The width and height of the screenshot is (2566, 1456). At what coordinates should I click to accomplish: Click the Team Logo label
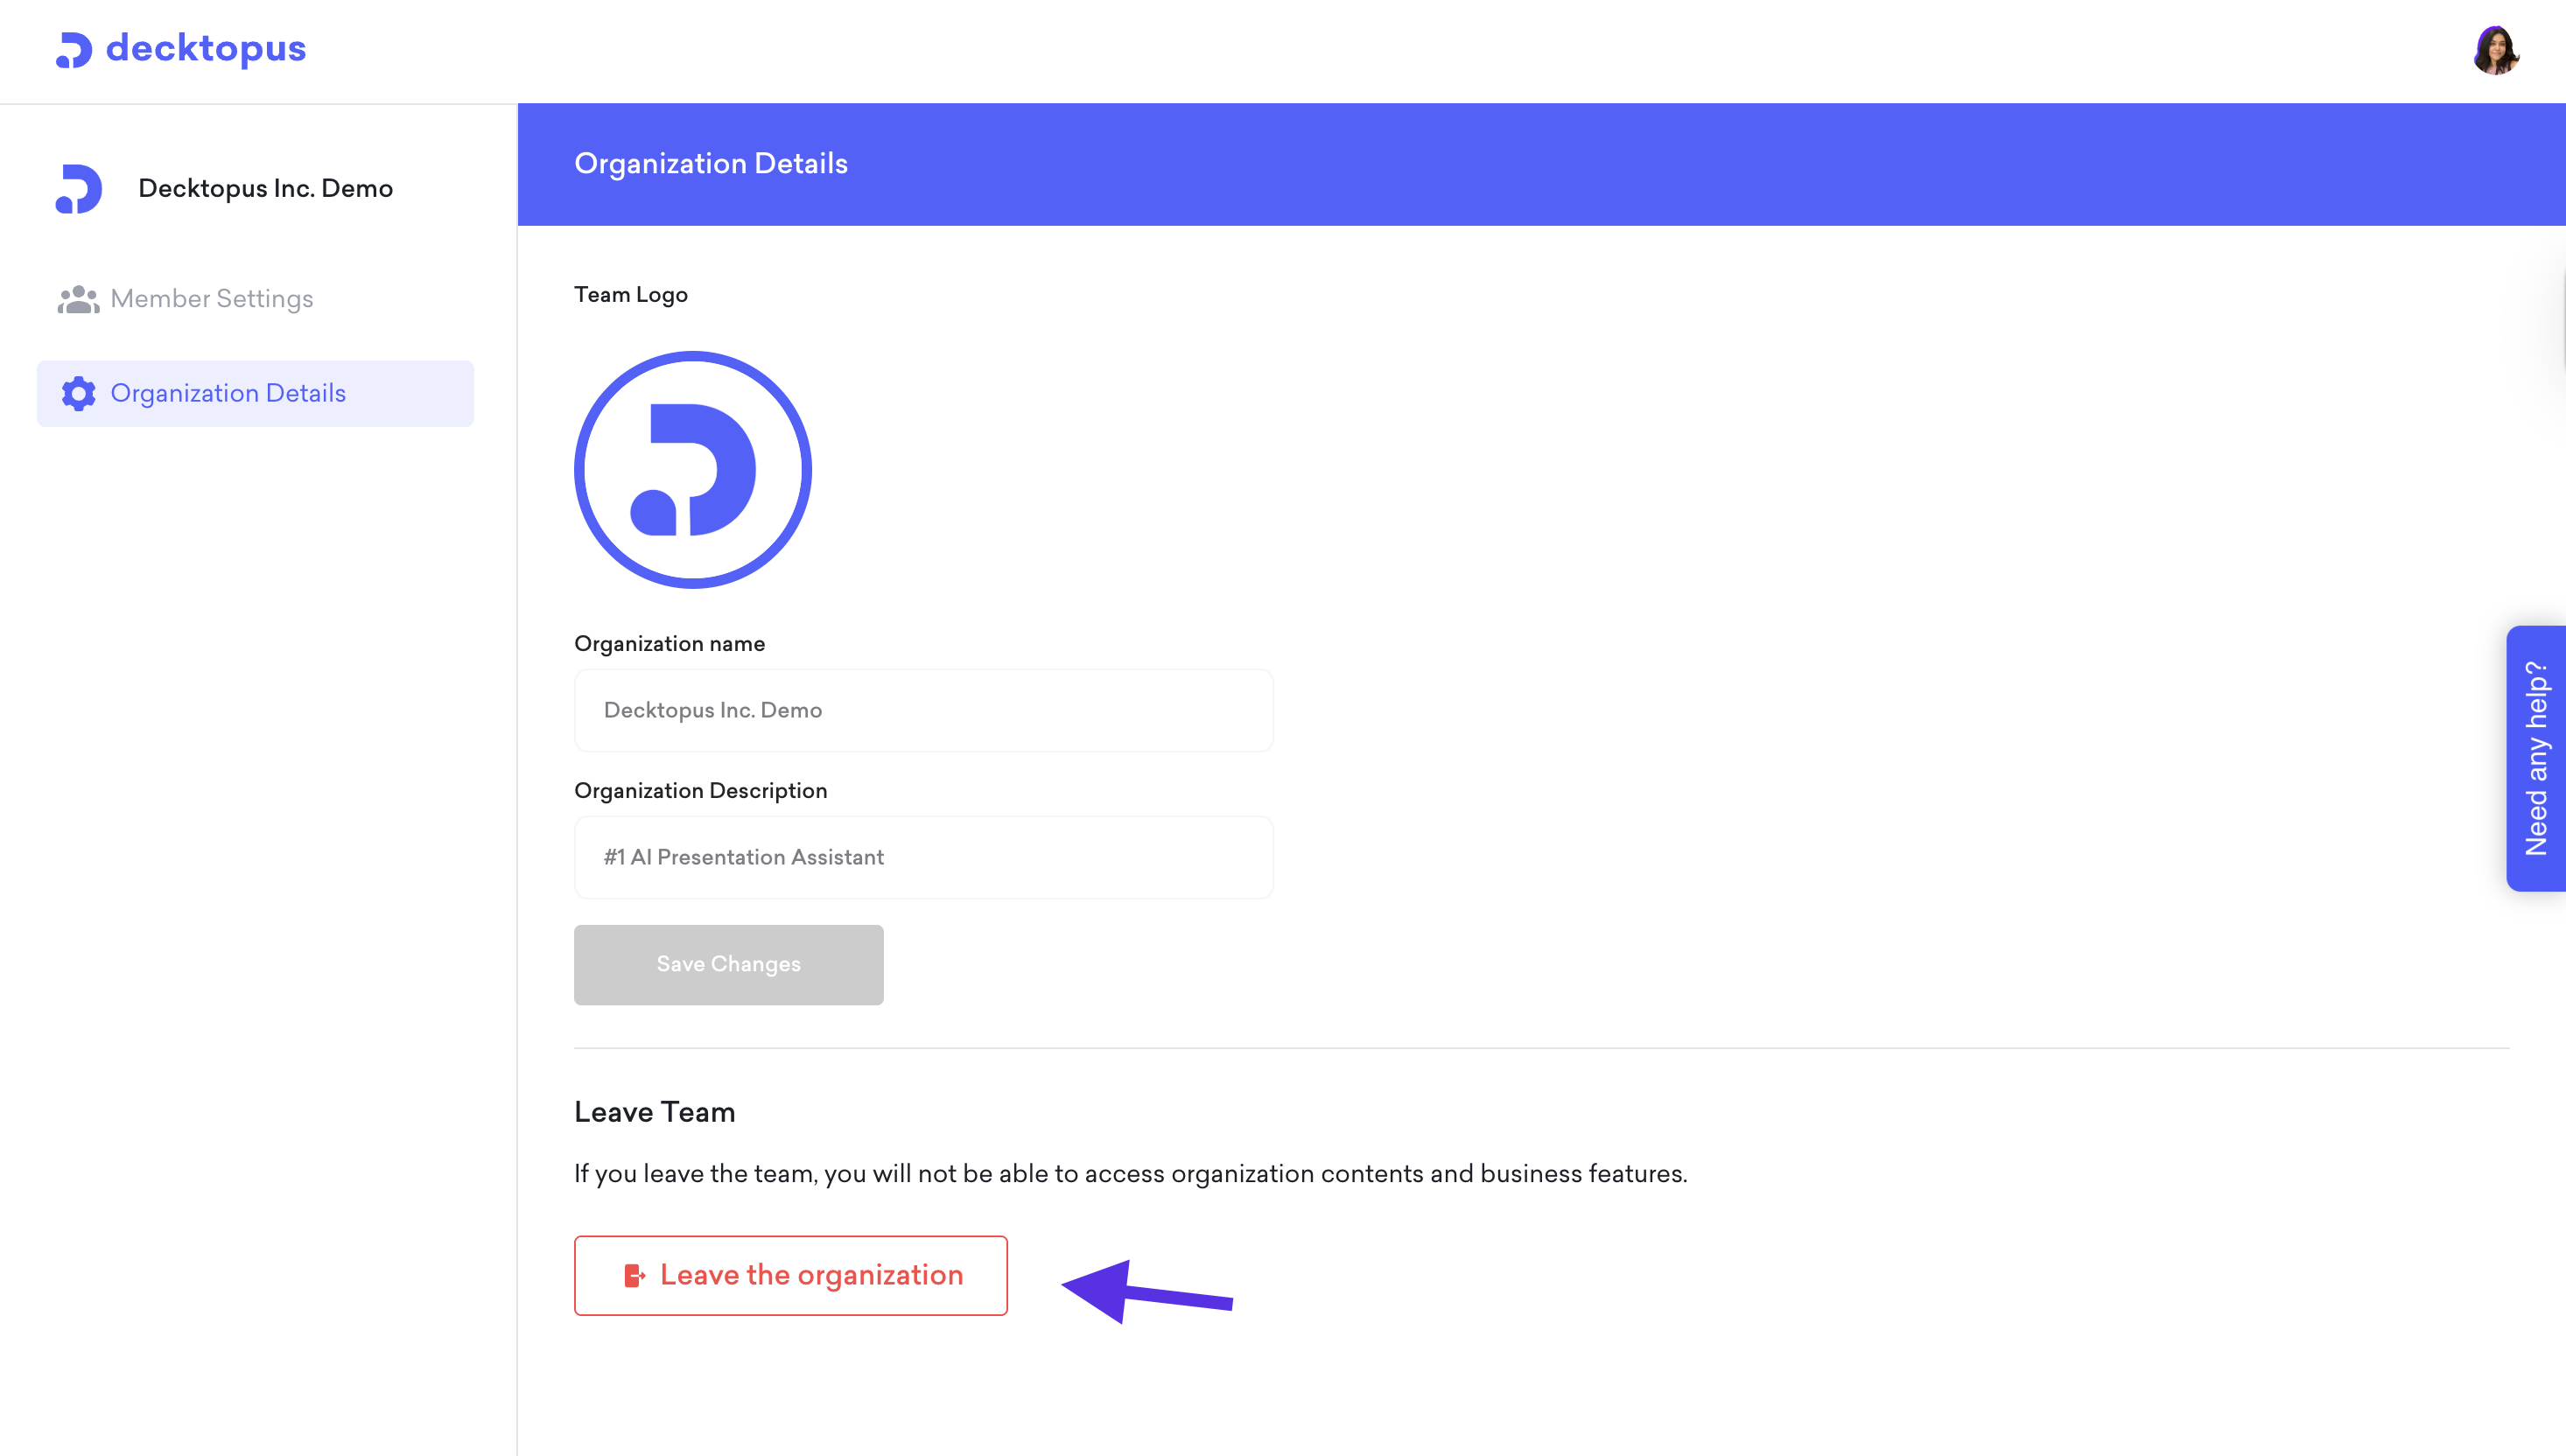pos(630,295)
